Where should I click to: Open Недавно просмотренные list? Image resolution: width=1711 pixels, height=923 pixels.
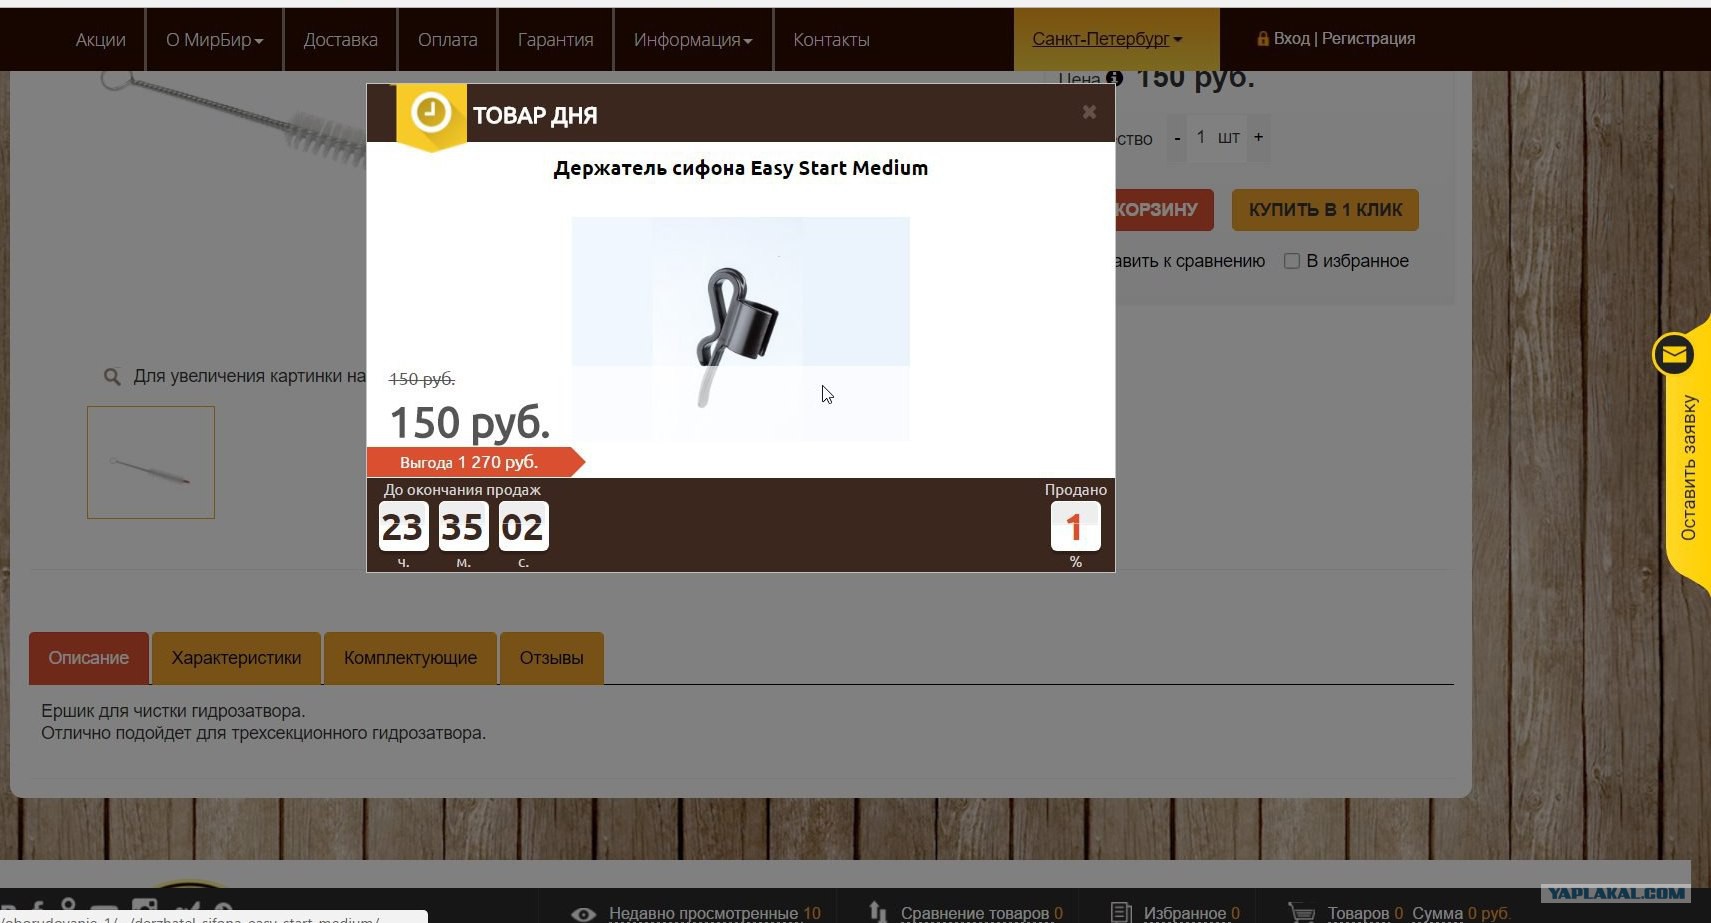(x=703, y=914)
